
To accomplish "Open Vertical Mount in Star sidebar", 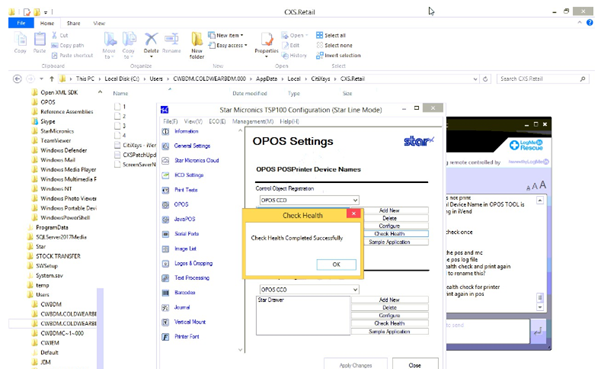I will [190, 321].
